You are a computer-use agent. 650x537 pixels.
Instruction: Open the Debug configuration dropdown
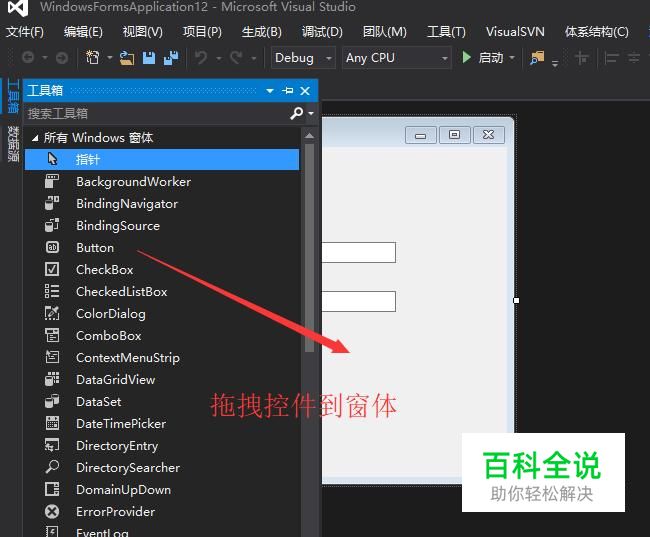[303, 58]
